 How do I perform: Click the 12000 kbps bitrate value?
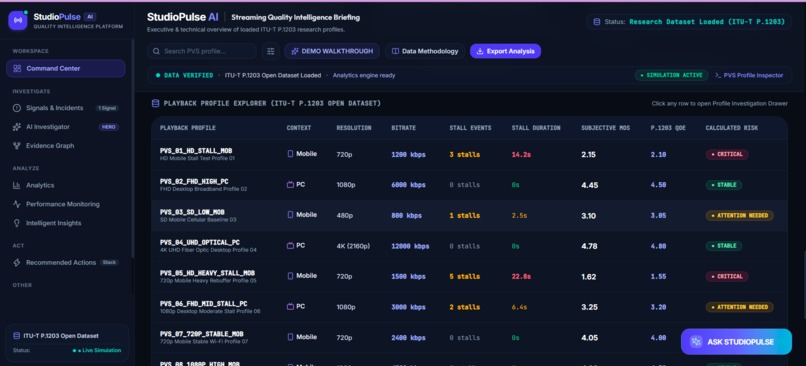[410, 246]
